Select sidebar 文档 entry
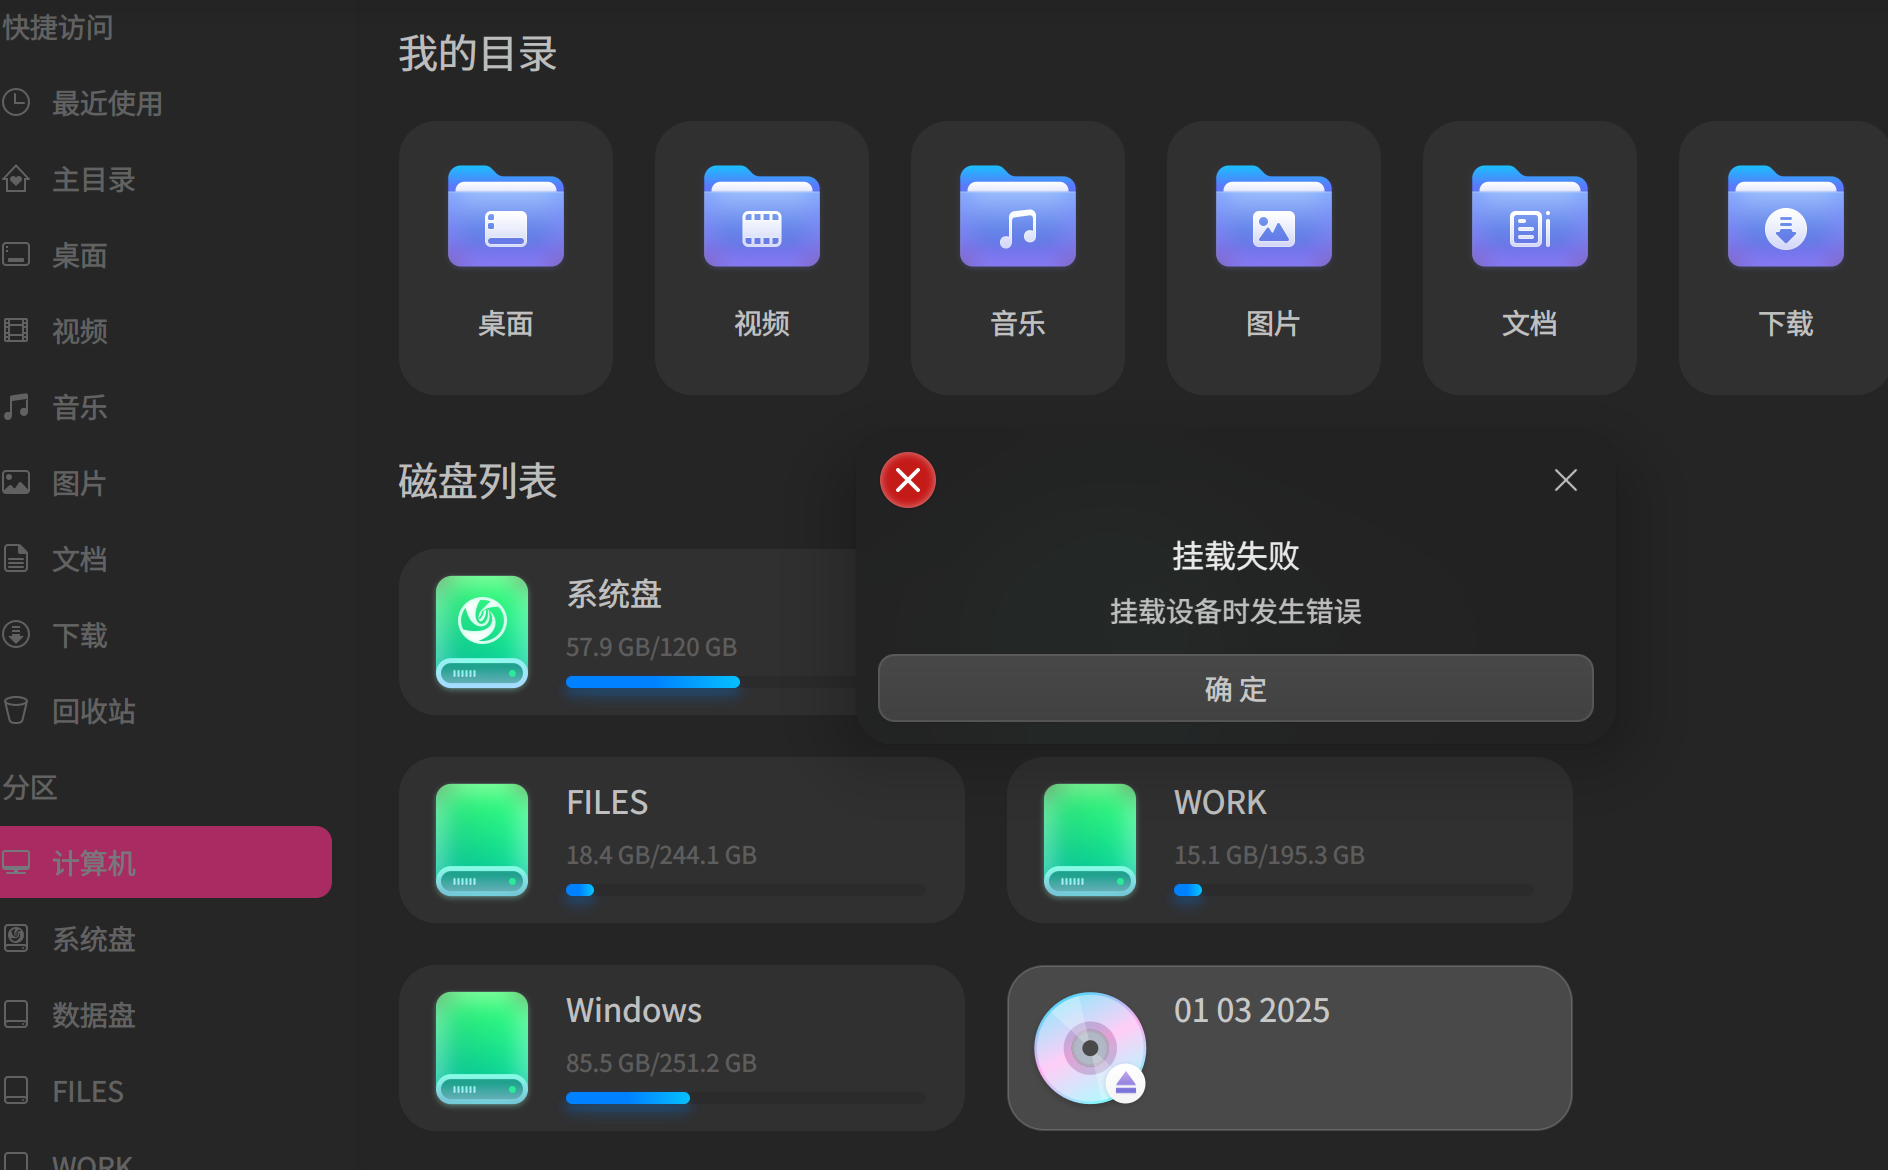This screenshot has height=1170, width=1888. [x=165, y=559]
